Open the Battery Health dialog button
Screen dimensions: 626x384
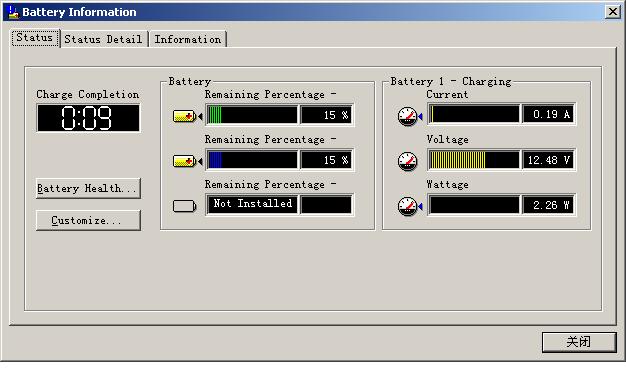click(x=88, y=188)
